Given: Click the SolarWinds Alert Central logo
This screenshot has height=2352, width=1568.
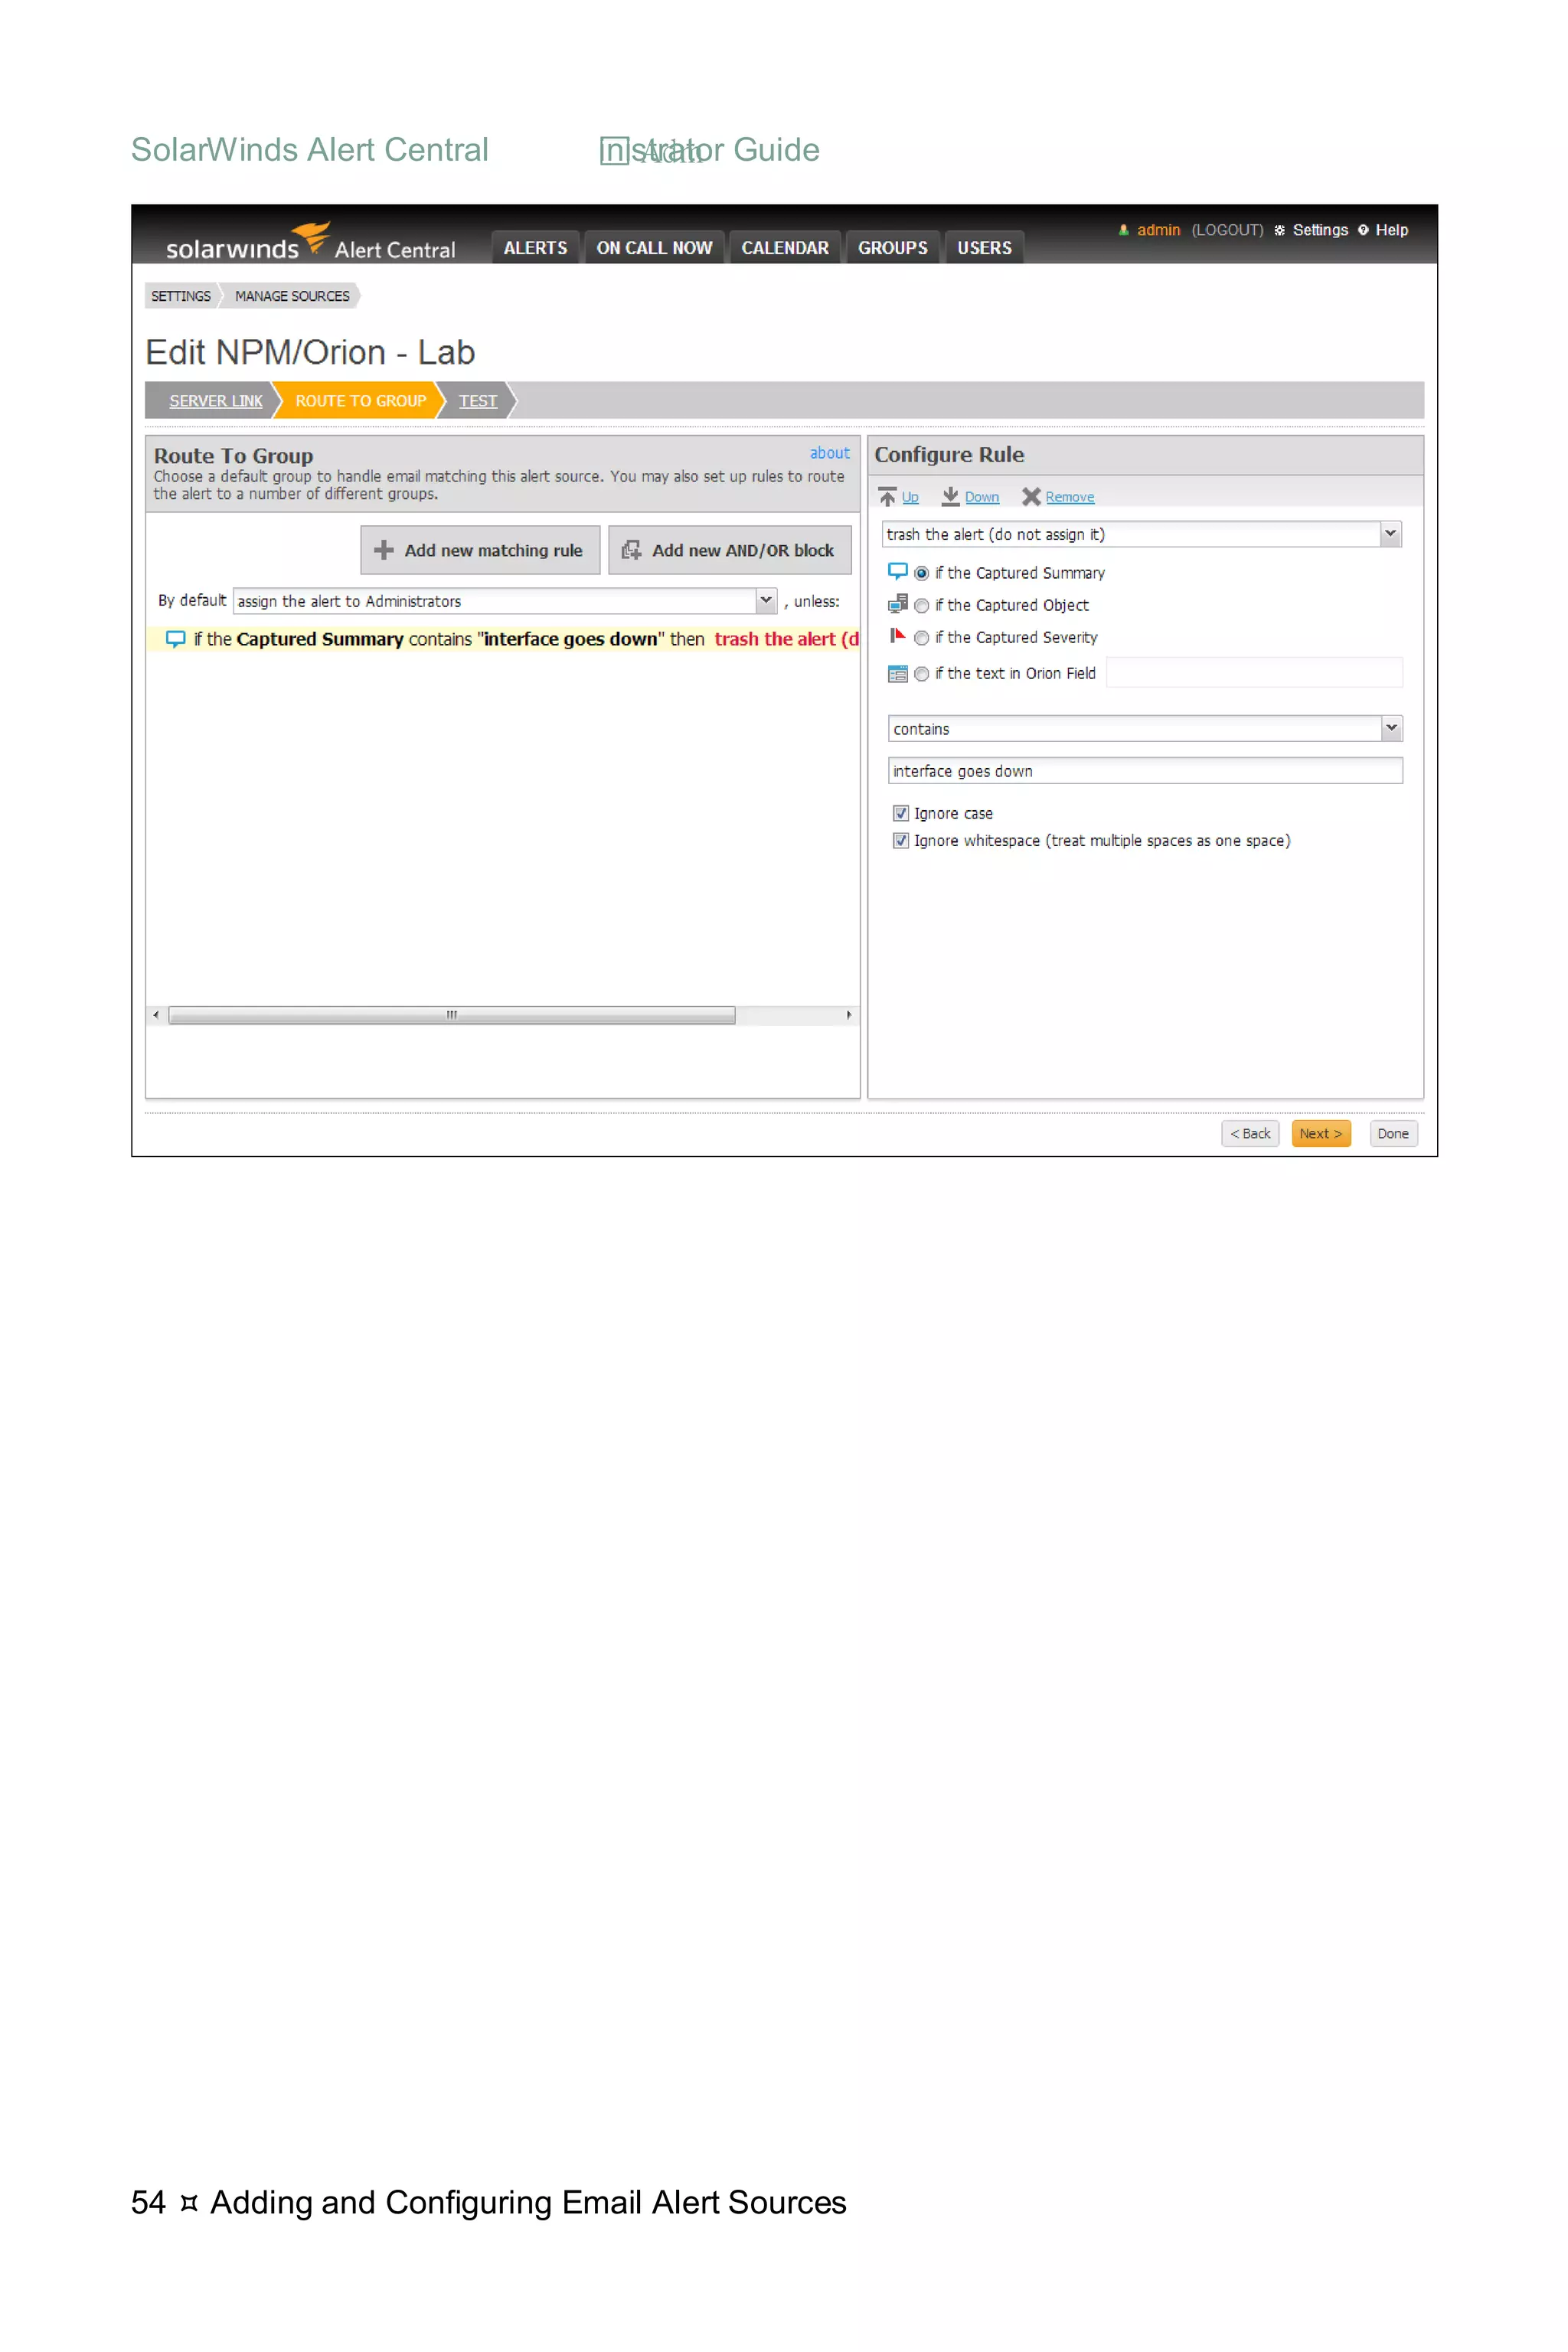Looking at the screenshot, I should (x=310, y=242).
